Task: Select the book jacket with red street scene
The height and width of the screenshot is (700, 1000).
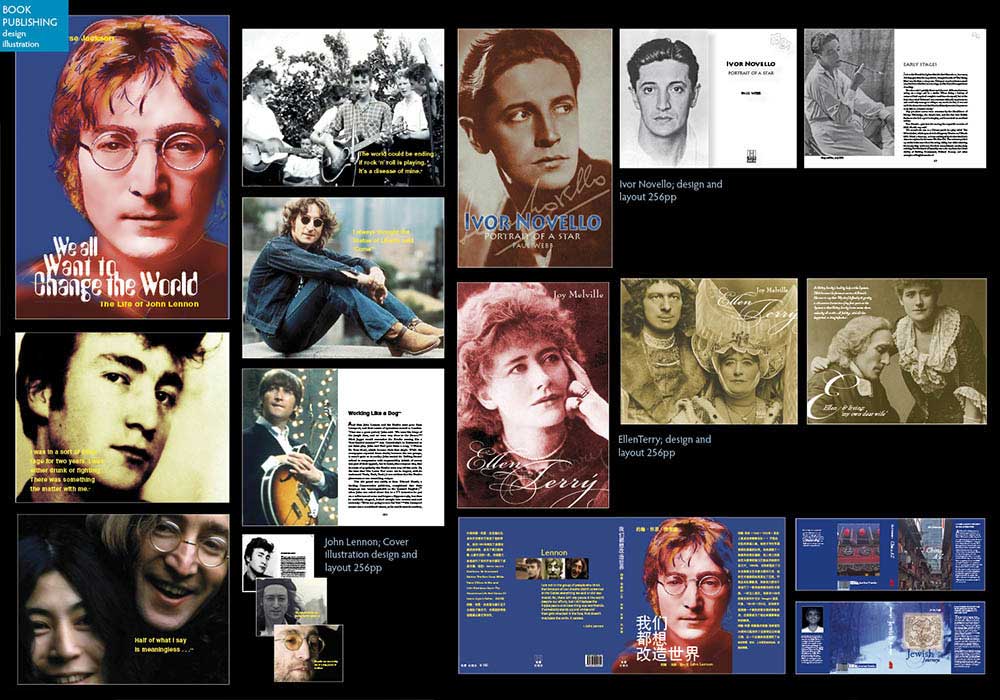Action: [890, 554]
